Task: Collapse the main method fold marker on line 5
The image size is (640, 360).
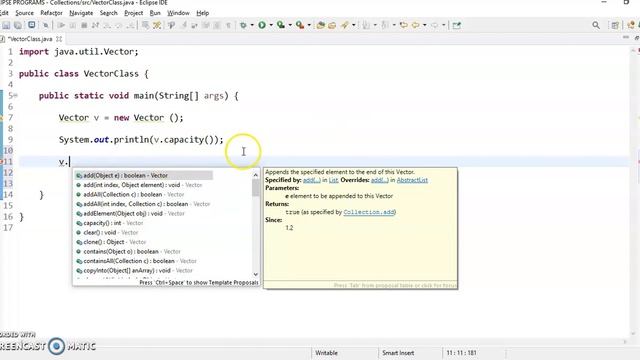Action: click(x=15, y=96)
